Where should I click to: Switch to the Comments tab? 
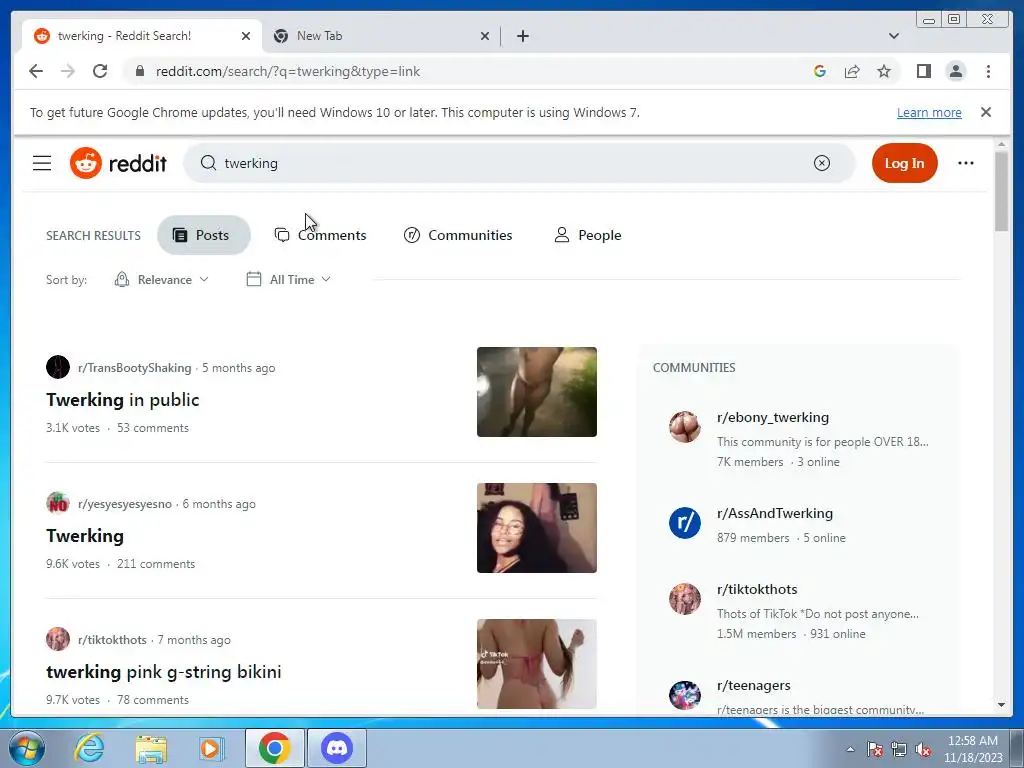(x=320, y=235)
